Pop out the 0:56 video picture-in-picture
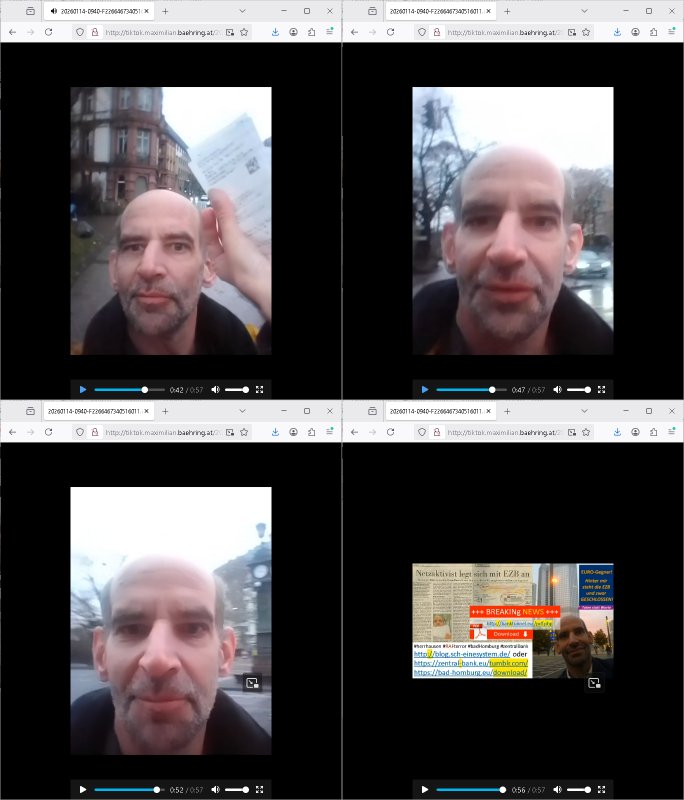 [594, 684]
